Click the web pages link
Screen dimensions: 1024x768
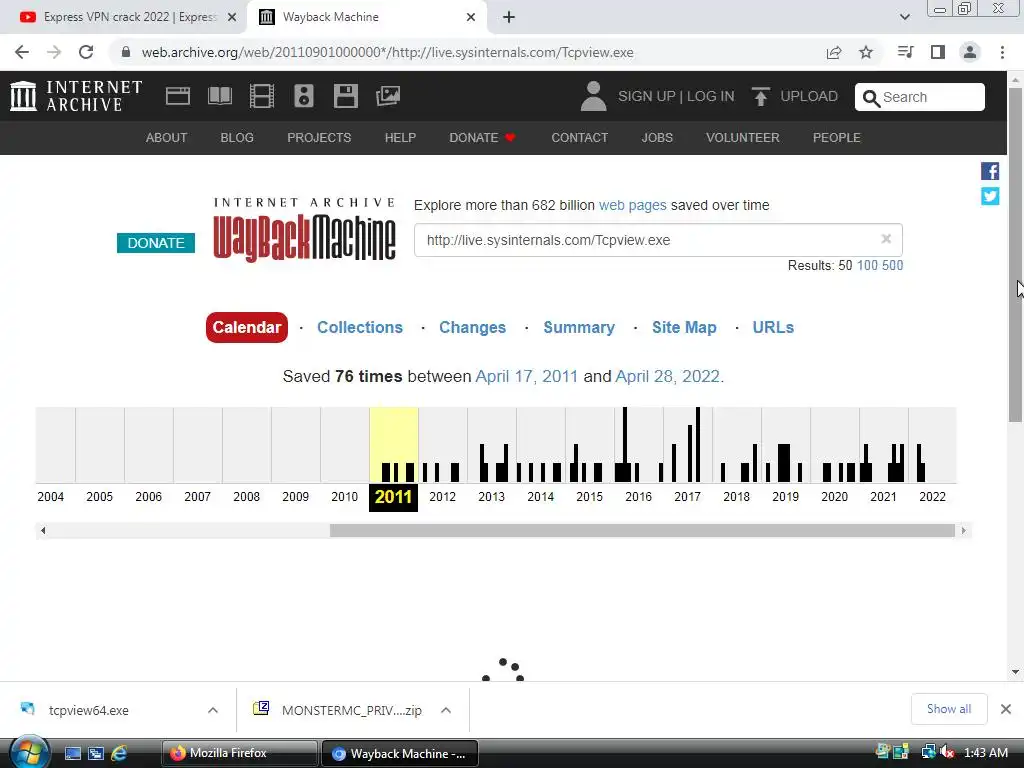click(632, 205)
